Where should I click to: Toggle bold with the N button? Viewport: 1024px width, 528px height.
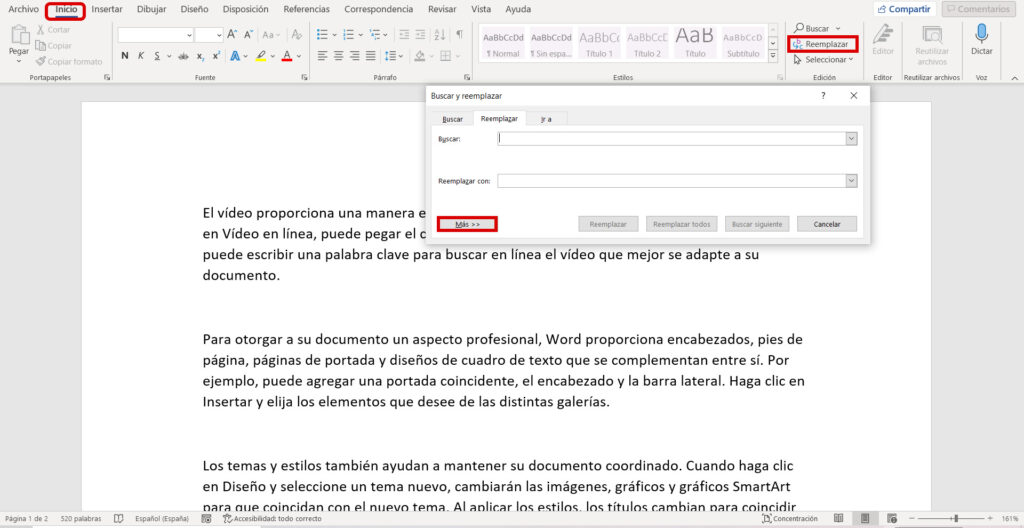point(125,56)
